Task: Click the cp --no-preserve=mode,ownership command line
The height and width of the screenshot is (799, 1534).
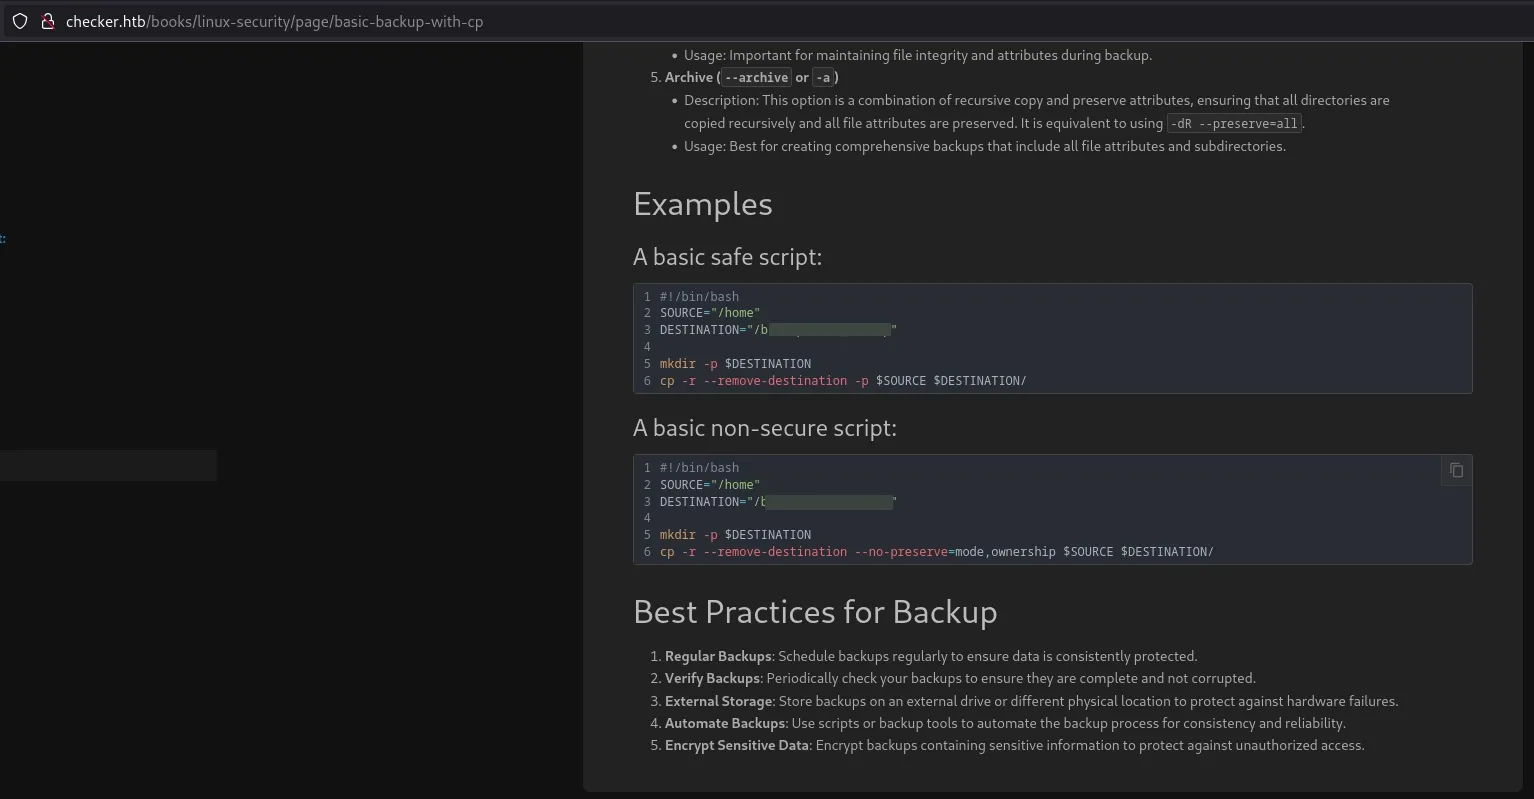Action: coord(936,552)
